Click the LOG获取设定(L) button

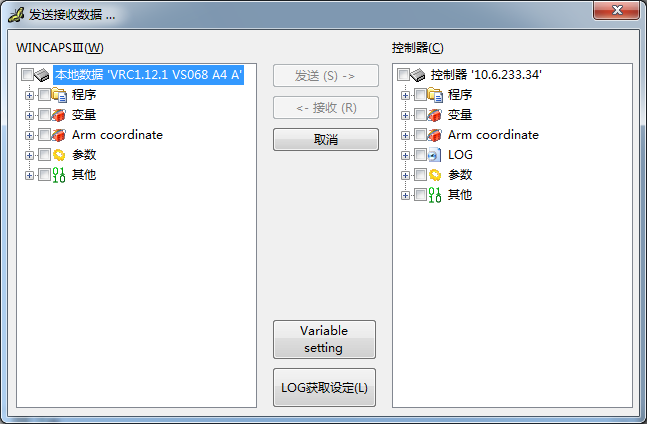point(324,388)
